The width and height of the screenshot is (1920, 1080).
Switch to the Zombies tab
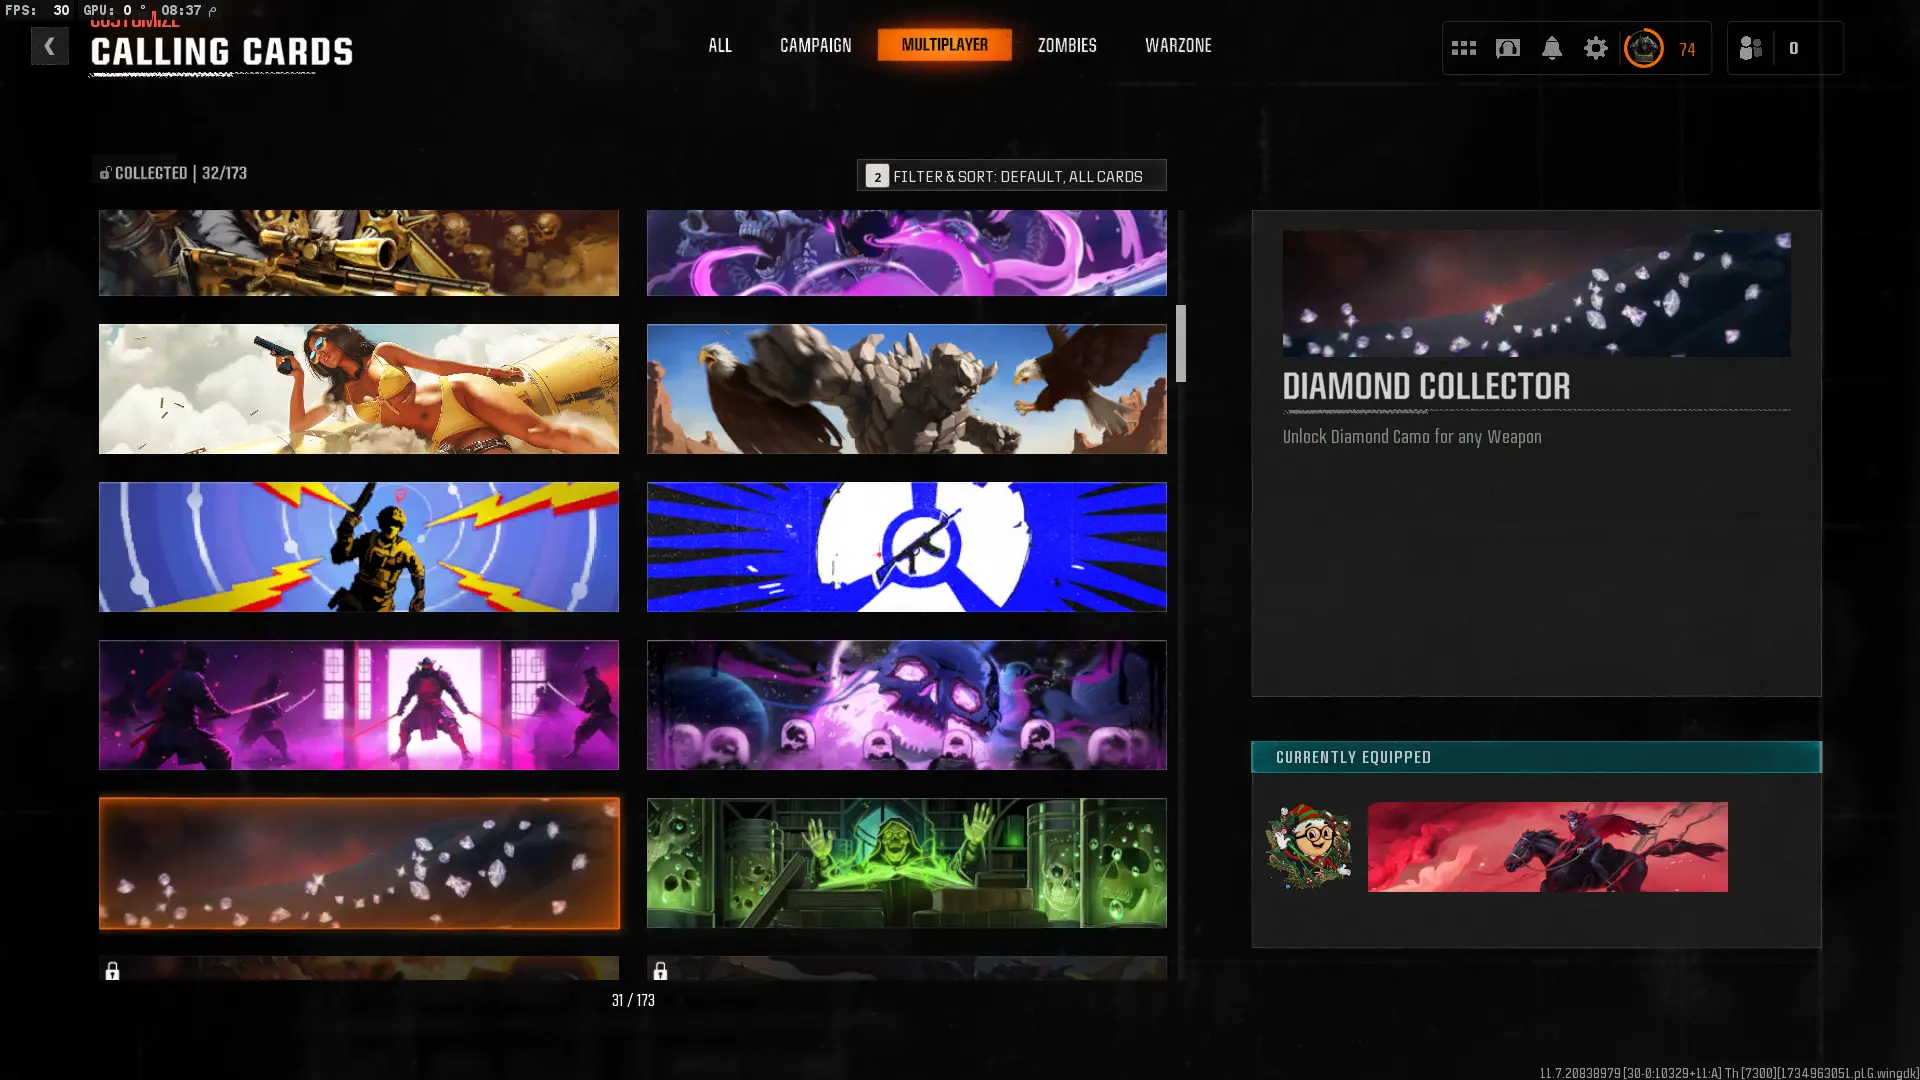coord(1066,45)
